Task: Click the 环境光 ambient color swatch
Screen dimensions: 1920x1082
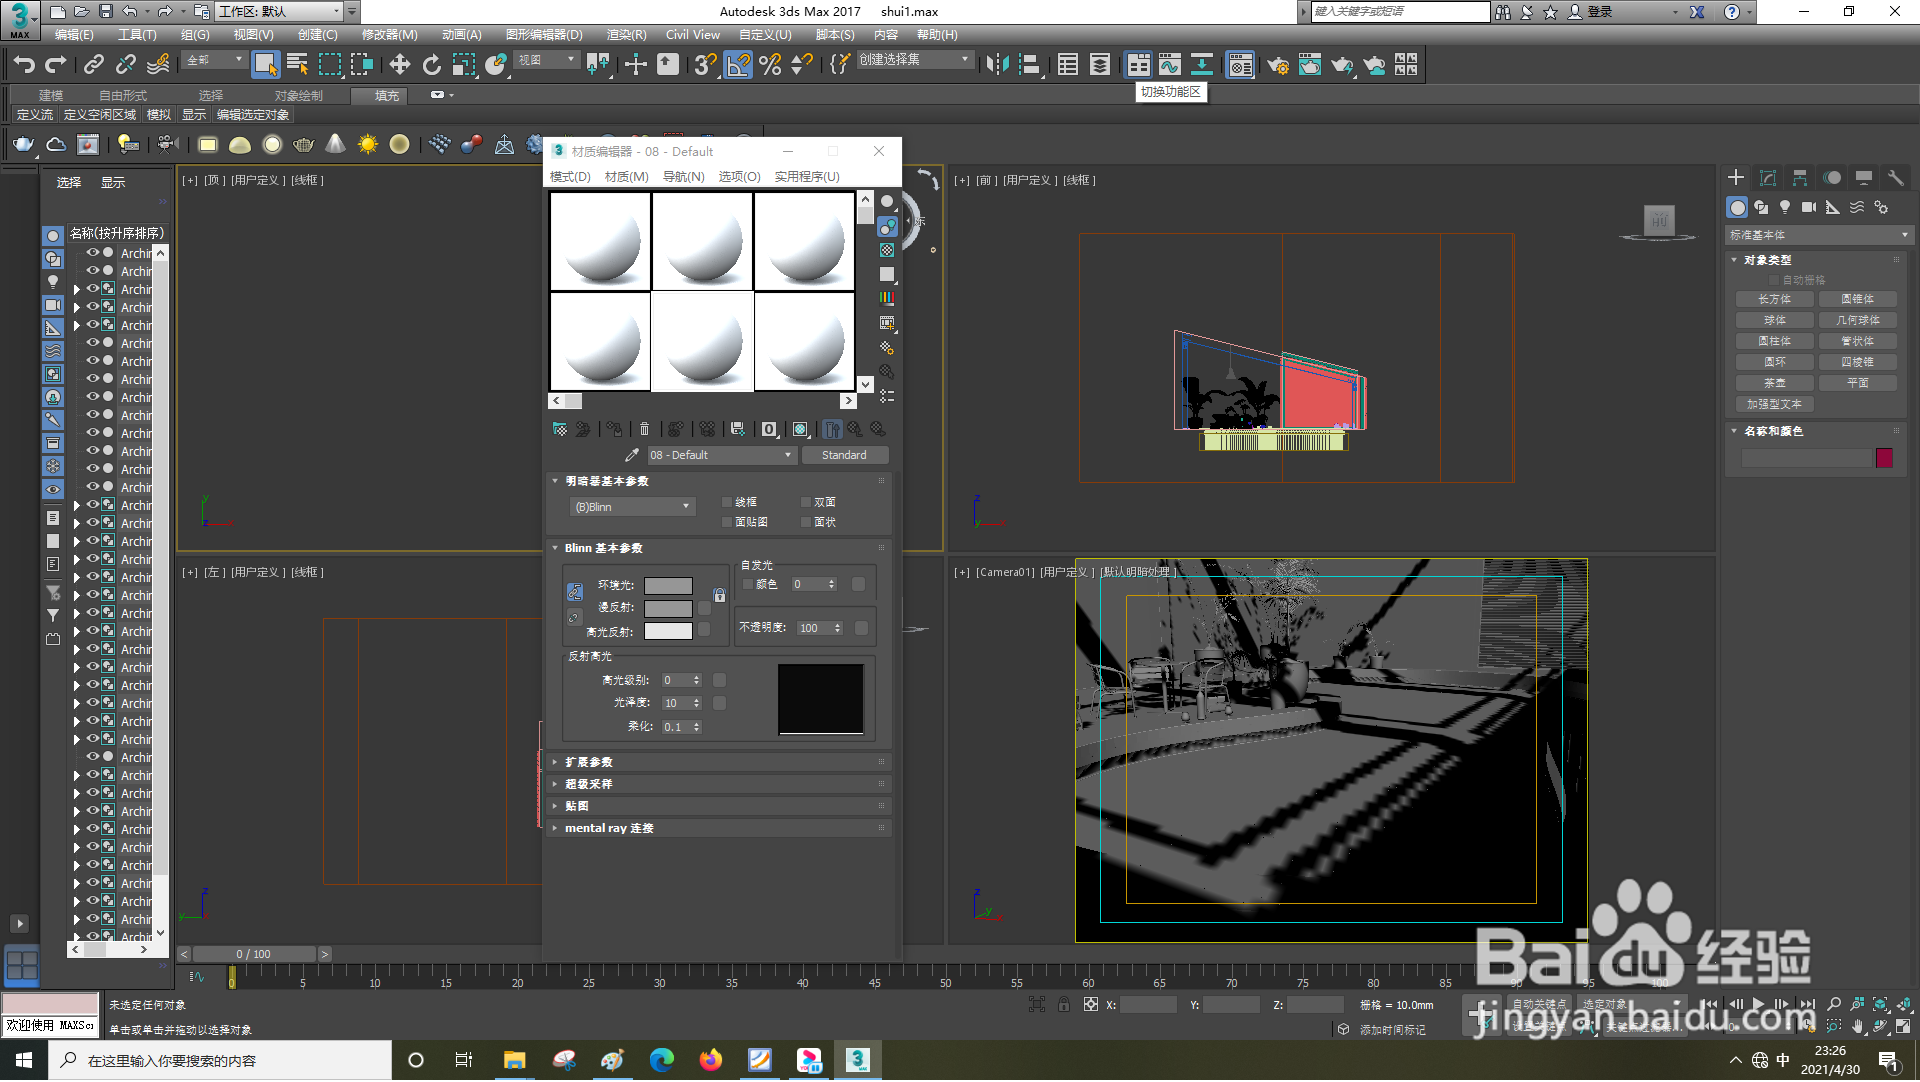Action: pyautogui.click(x=668, y=586)
